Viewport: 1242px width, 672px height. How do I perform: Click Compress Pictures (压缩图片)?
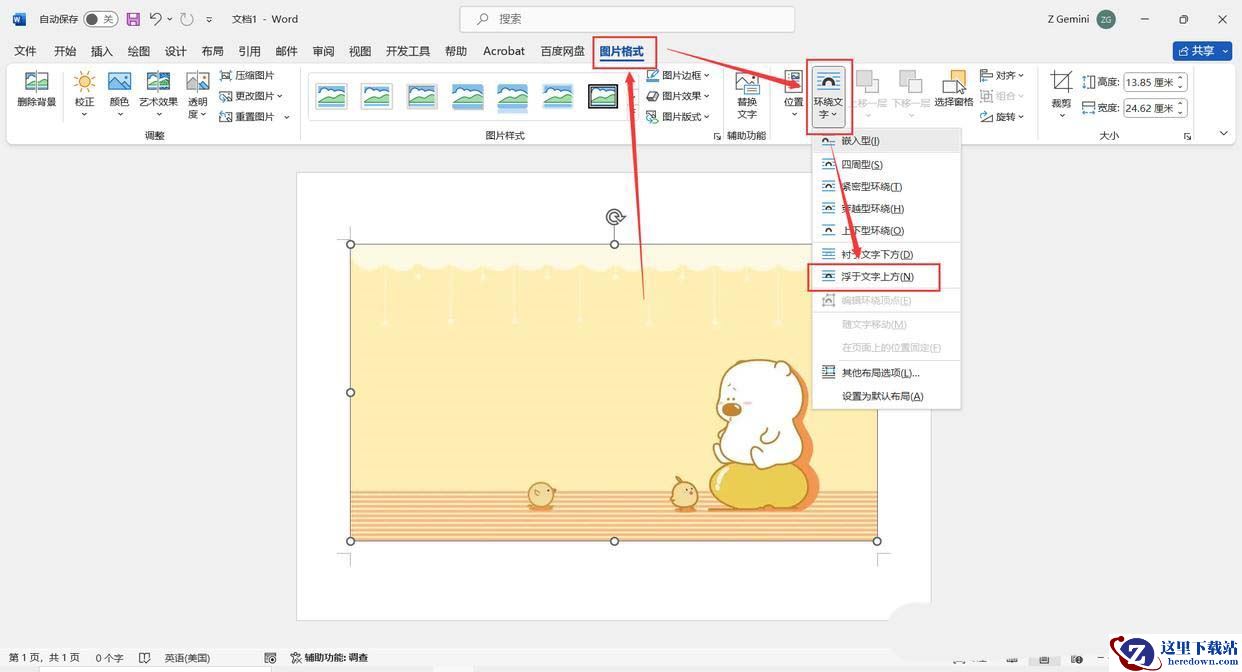[x=247, y=75]
